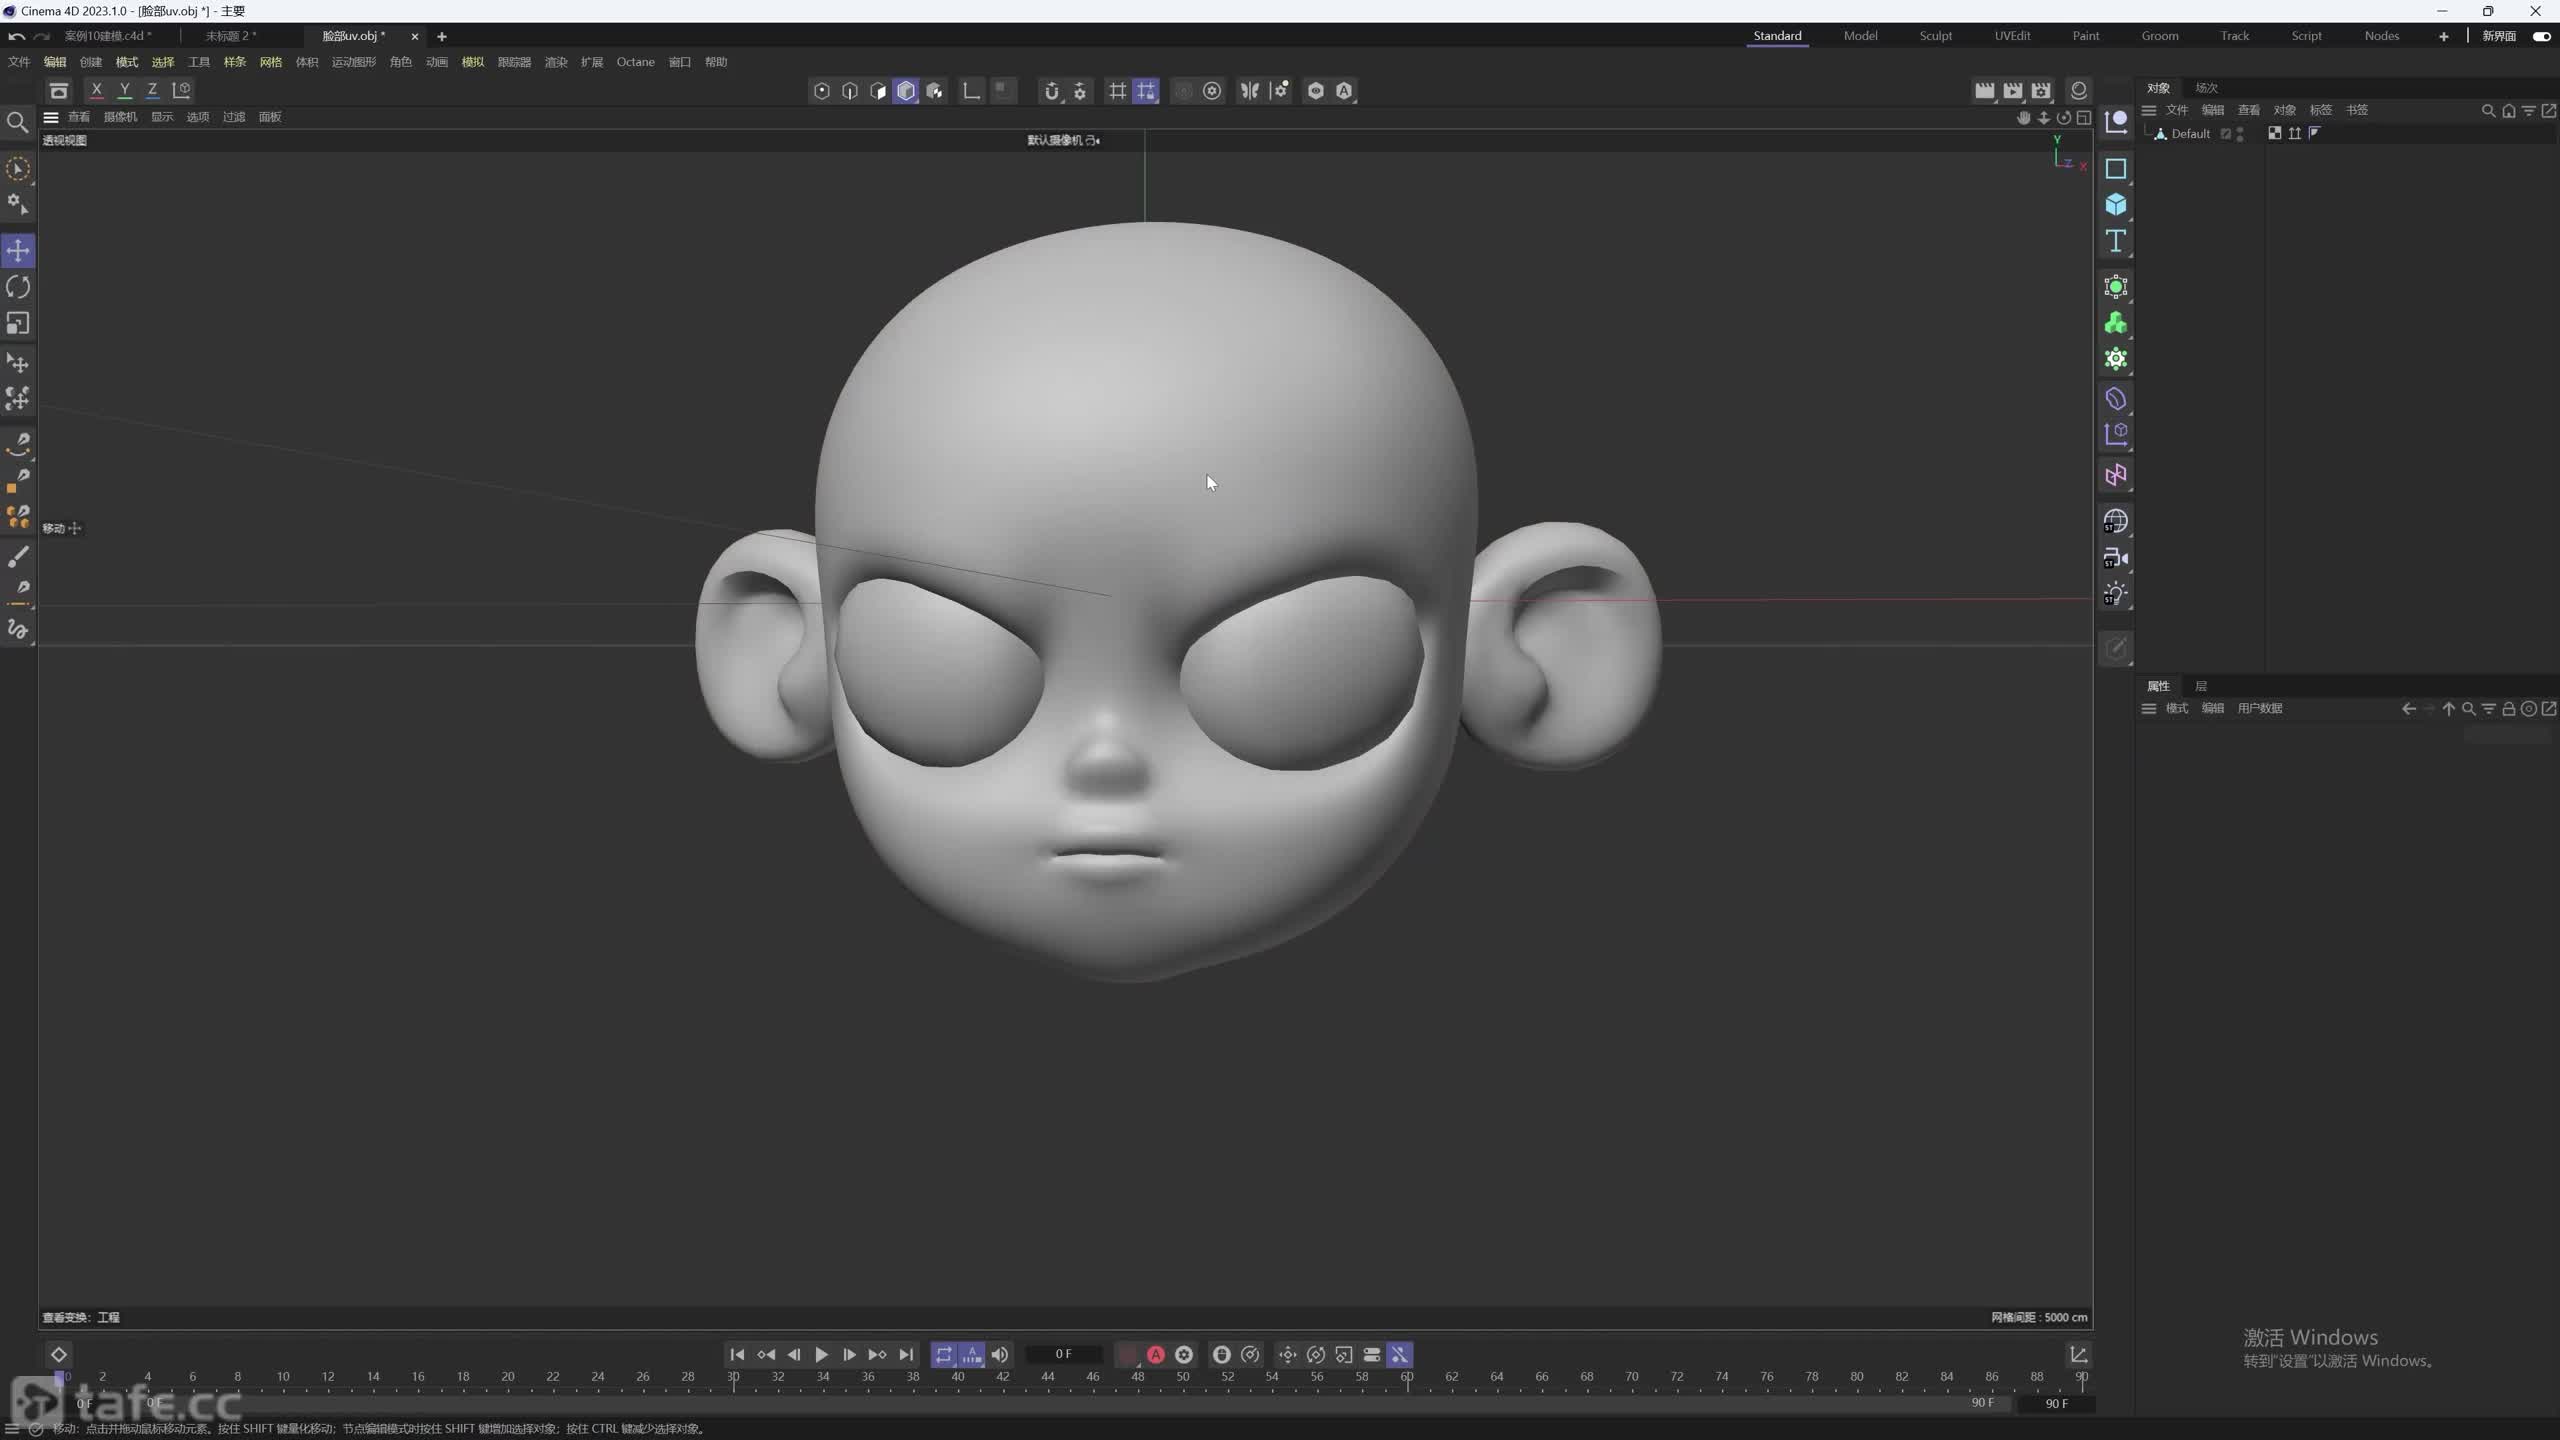2560x1440 pixels.
Task: Click the Cloner MoGraph green icon
Action: [2115, 323]
